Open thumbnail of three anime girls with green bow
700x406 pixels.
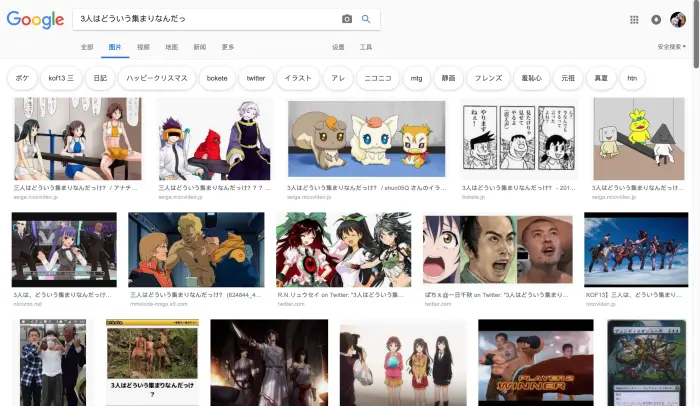tap(343, 250)
